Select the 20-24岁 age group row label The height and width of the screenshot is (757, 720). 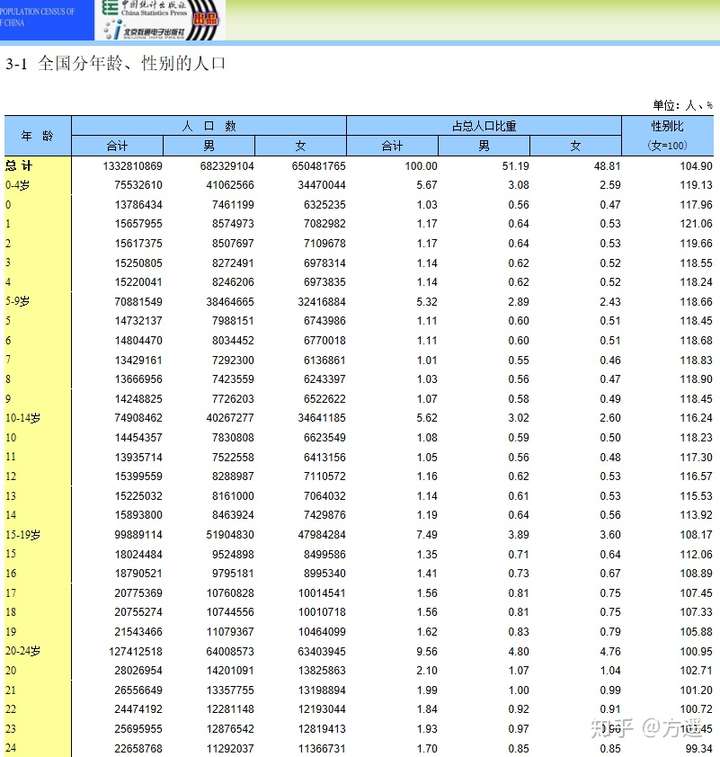pyautogui.click(x=23, y=651)
